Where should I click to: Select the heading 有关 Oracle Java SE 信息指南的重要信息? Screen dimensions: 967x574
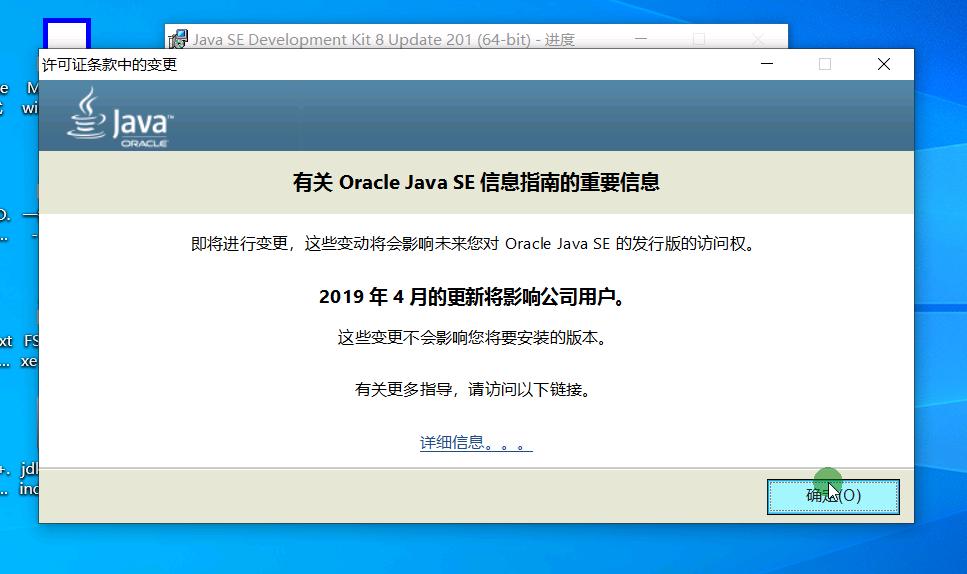(x=476, y=182)
